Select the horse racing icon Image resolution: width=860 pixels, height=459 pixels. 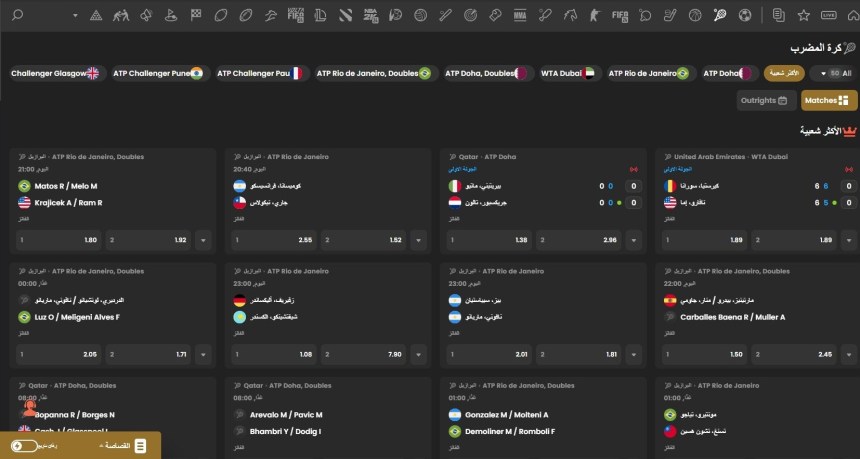pos(570,15)
